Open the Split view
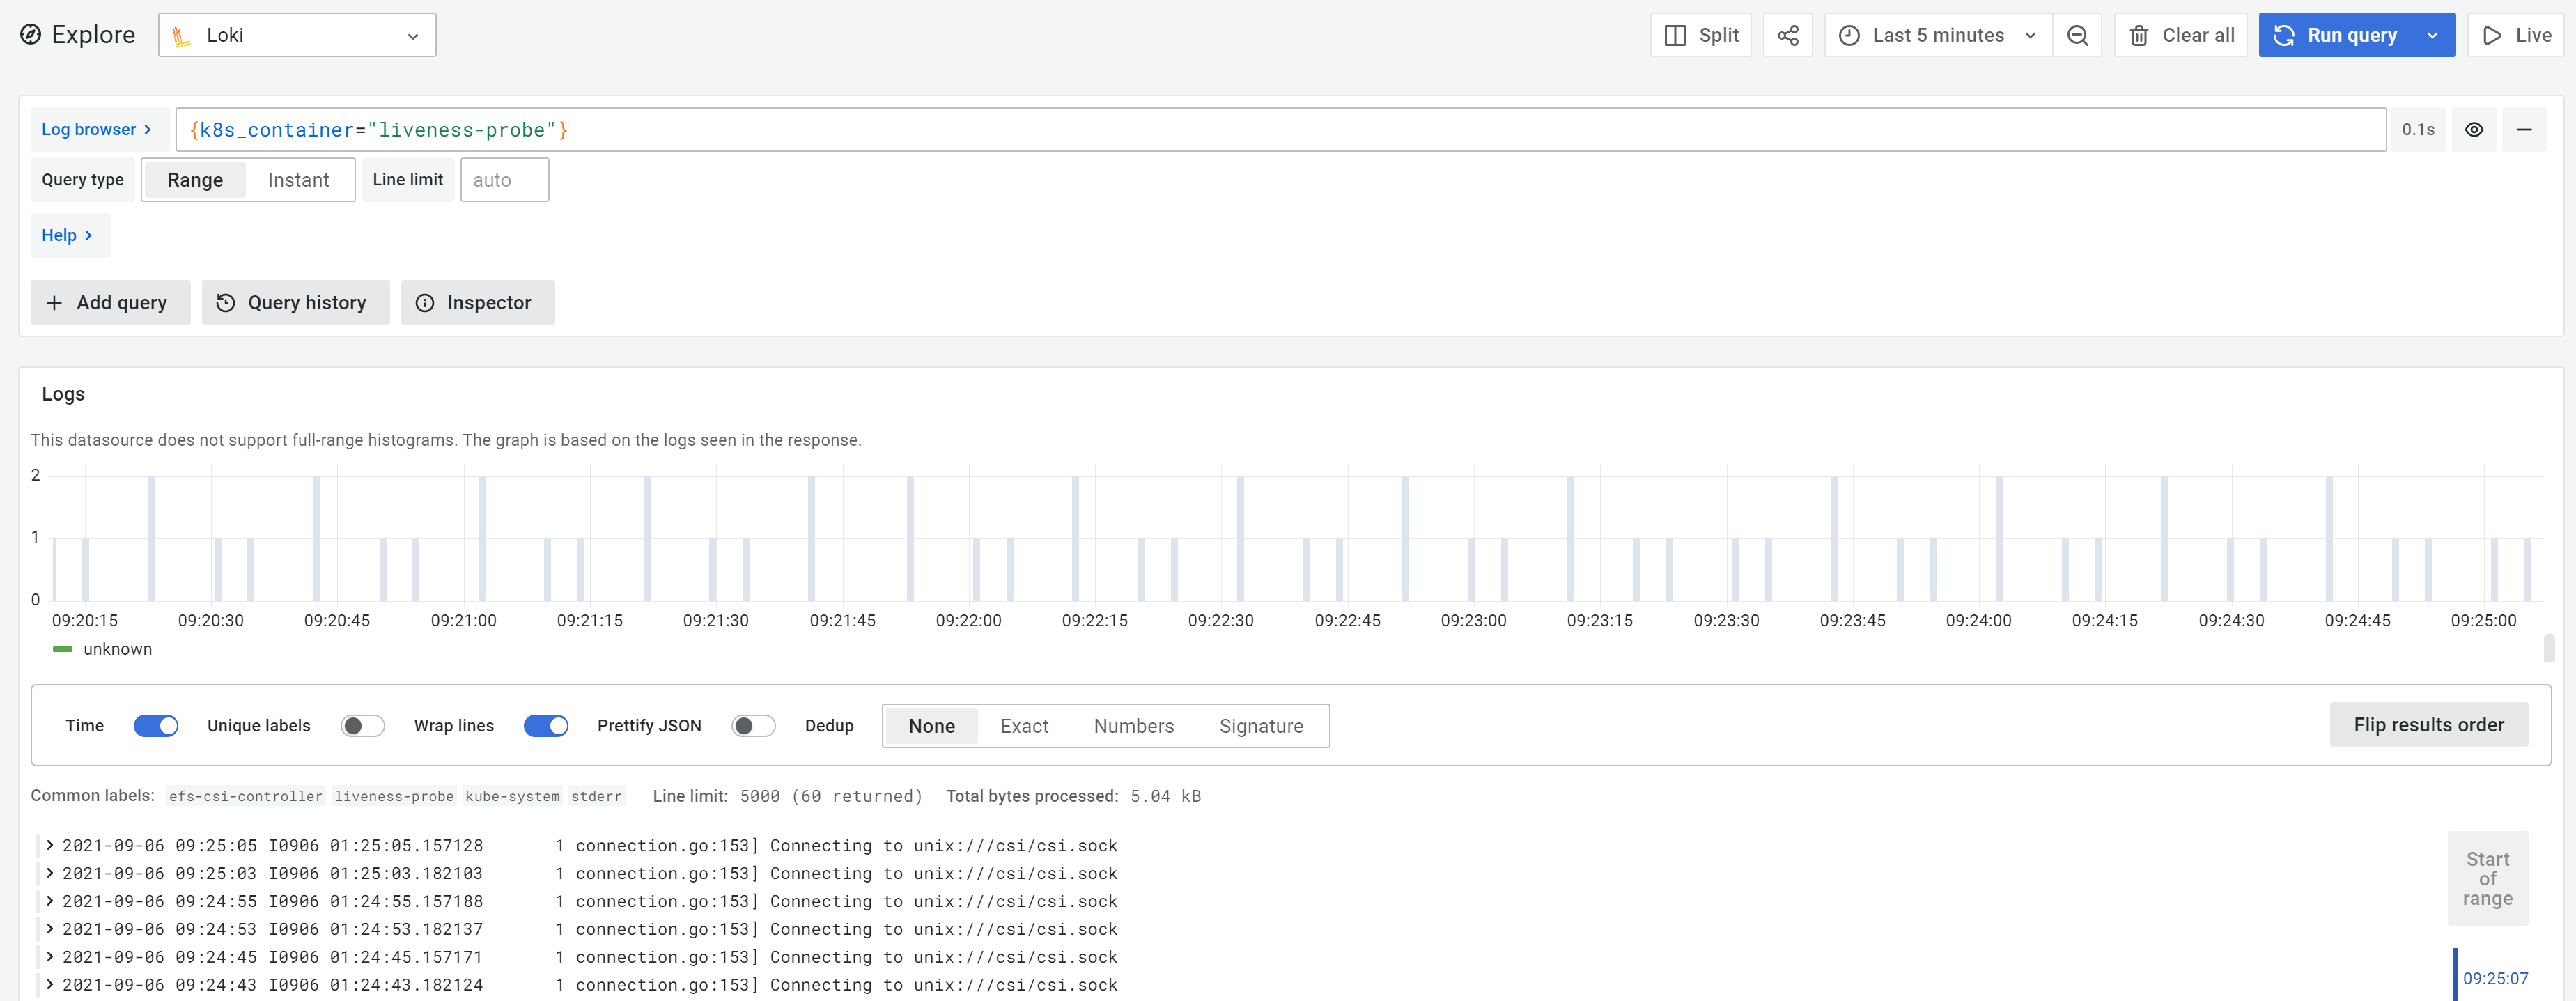Image resolution: width=2576 pixels, height=1001 pixels. (1701, 35)
